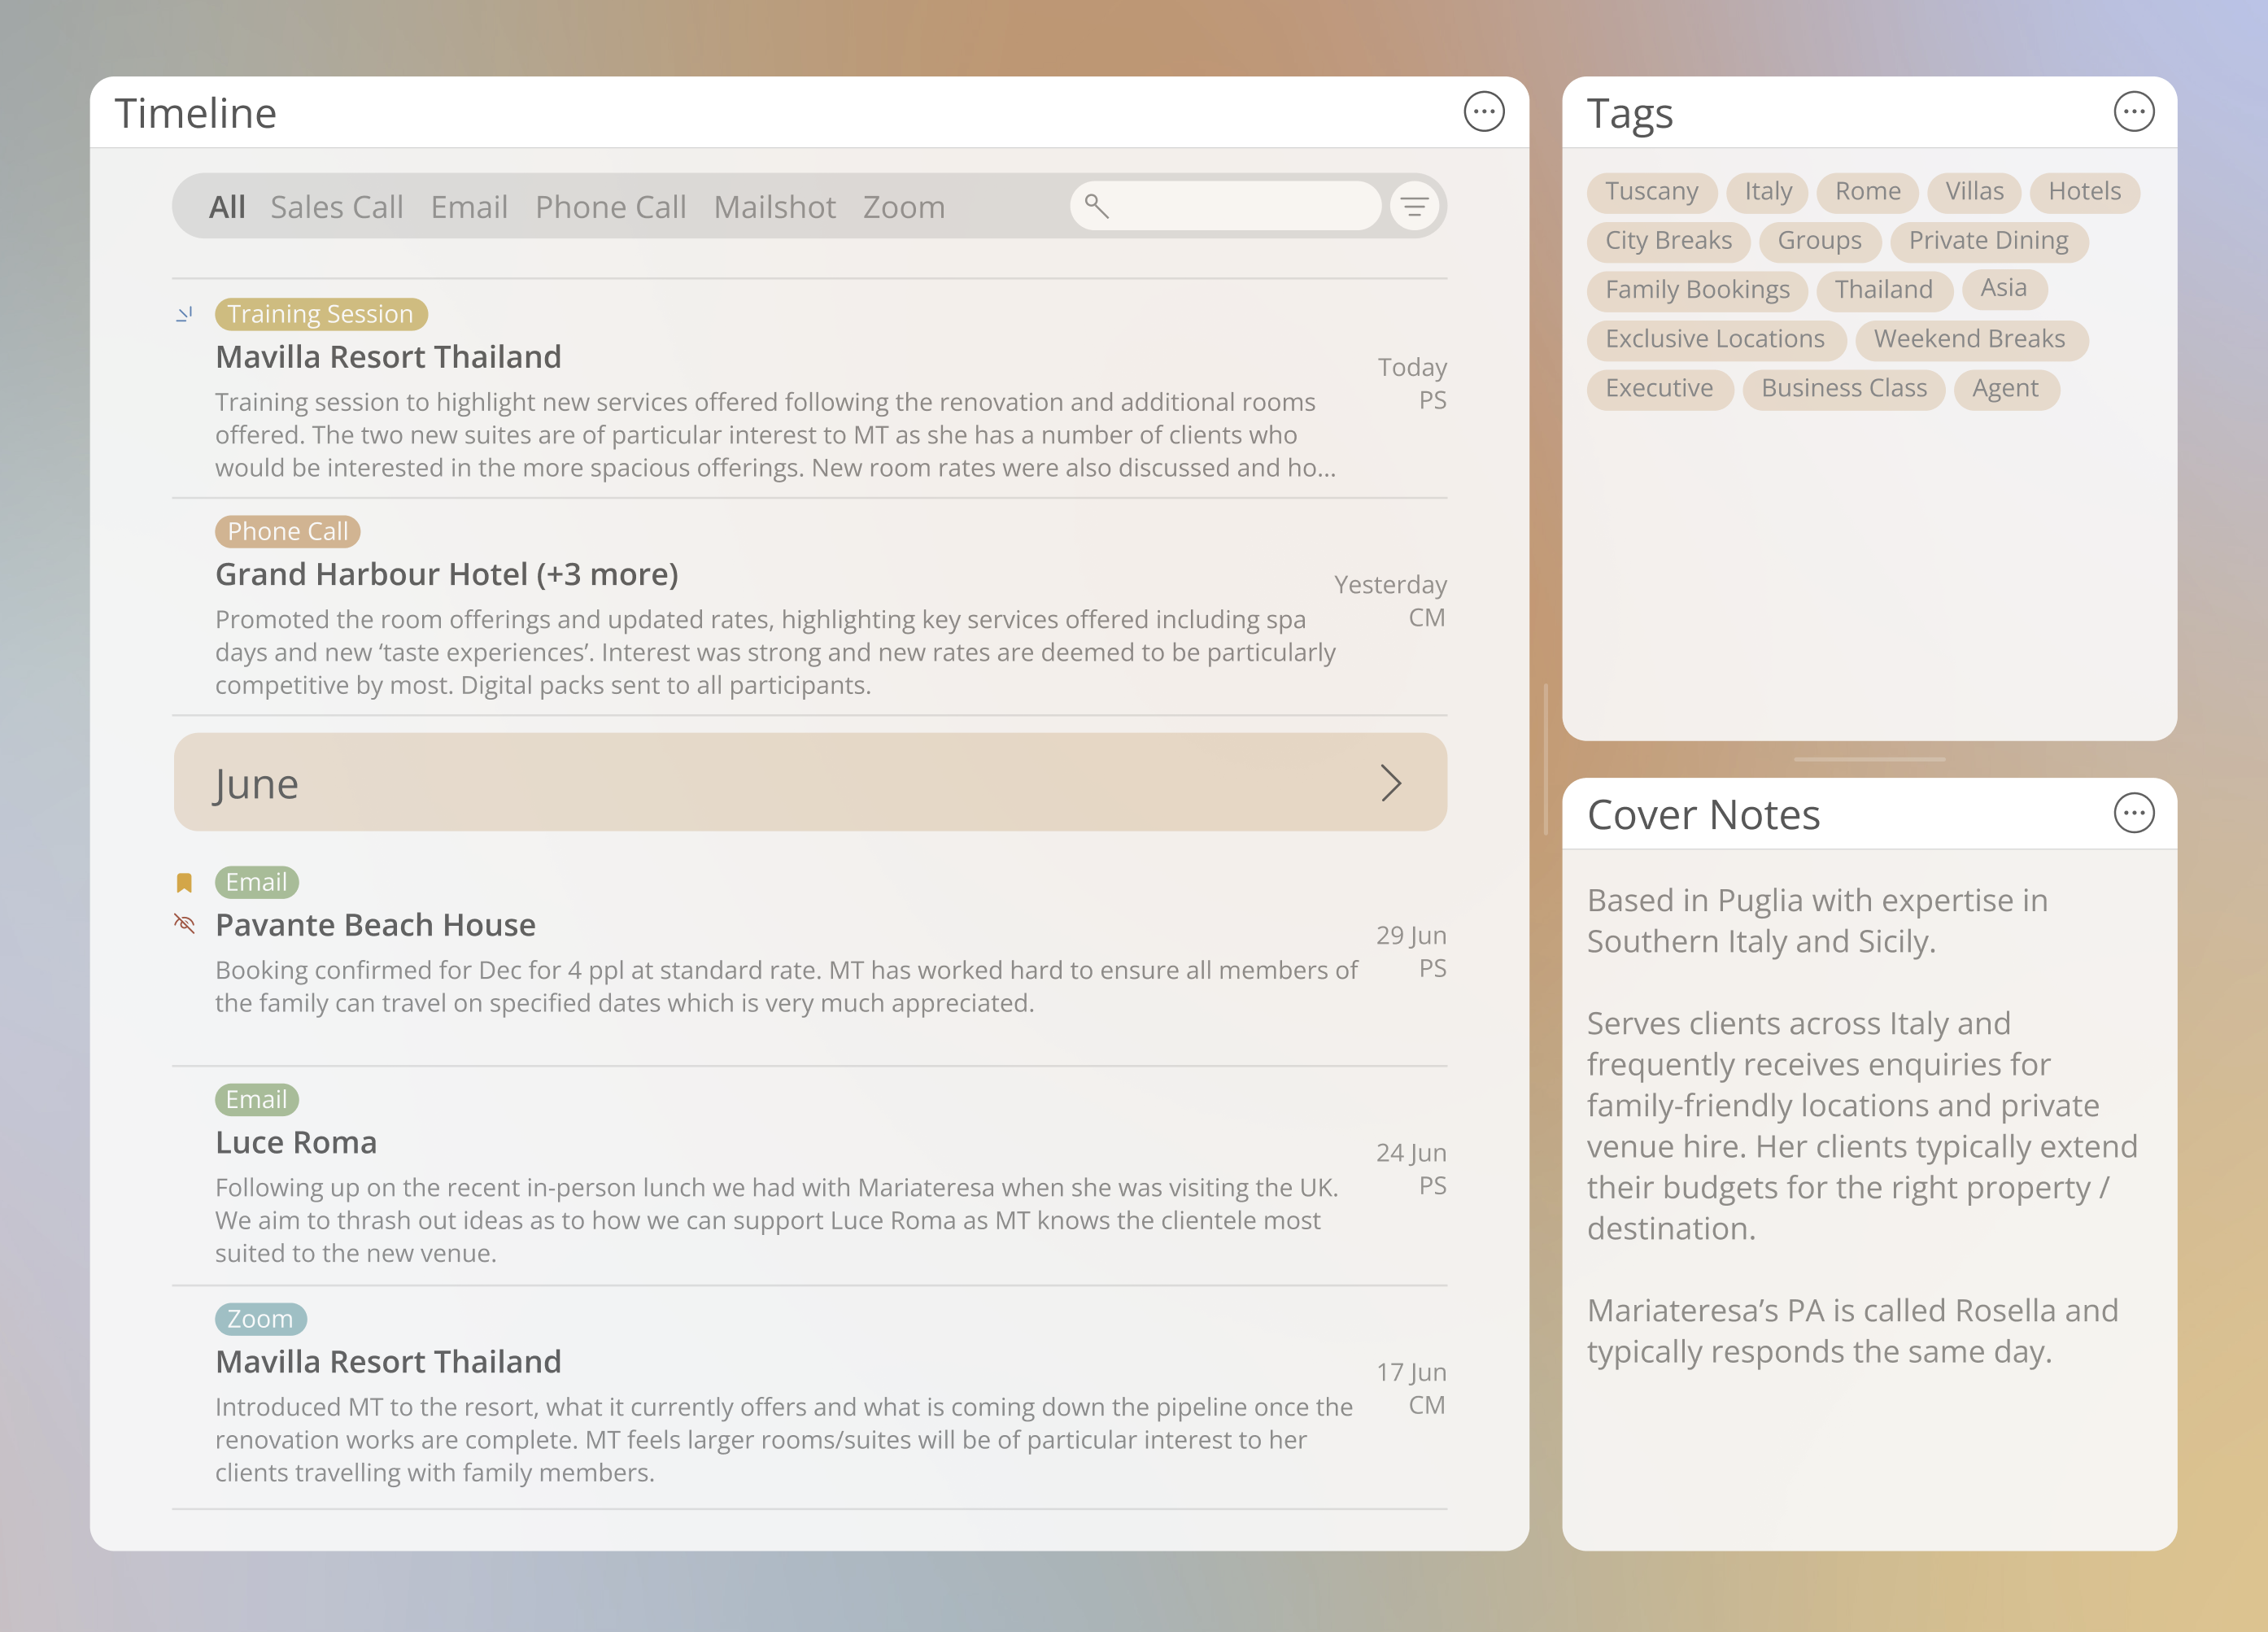2268x1632 pixels.
Task: Click the timeline filter lines icon
Action: (1414, 207)
